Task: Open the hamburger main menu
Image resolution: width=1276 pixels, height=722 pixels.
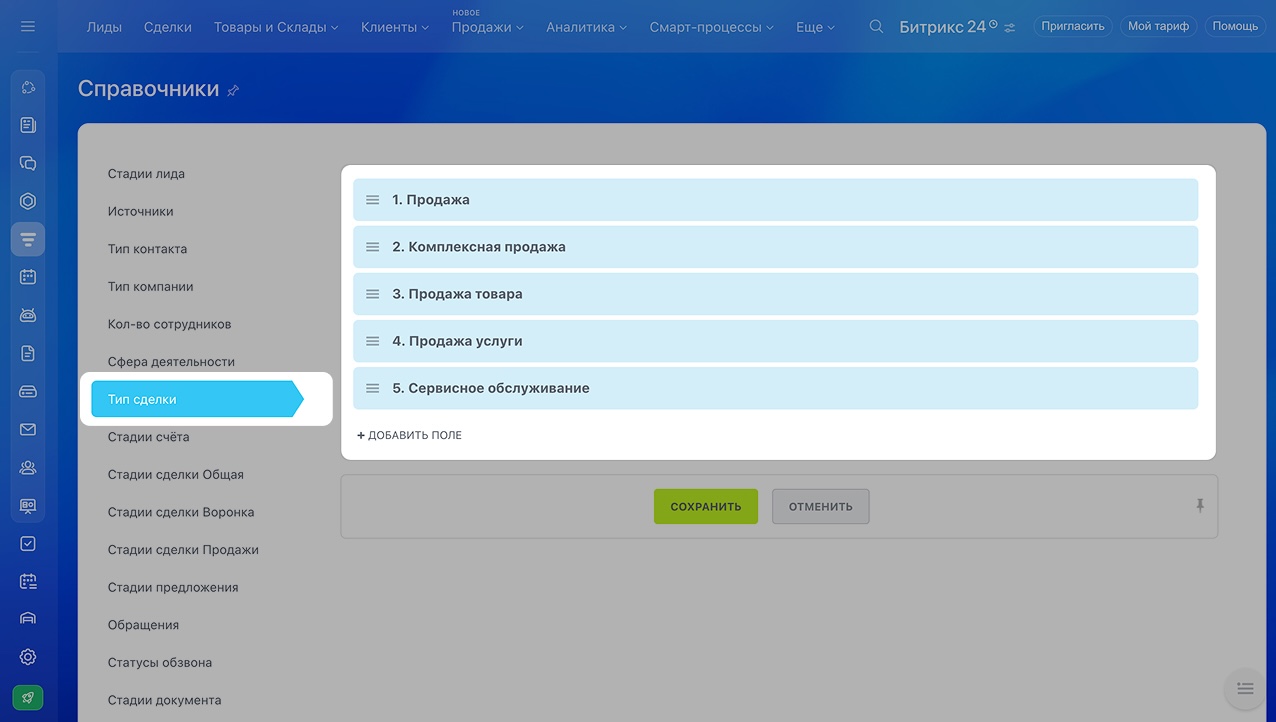Action: pos(28,26)
